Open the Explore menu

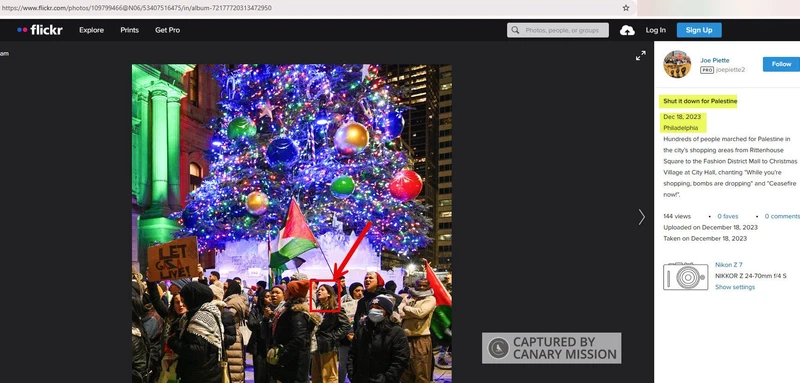pyautogui.click(x=91, y=30)
